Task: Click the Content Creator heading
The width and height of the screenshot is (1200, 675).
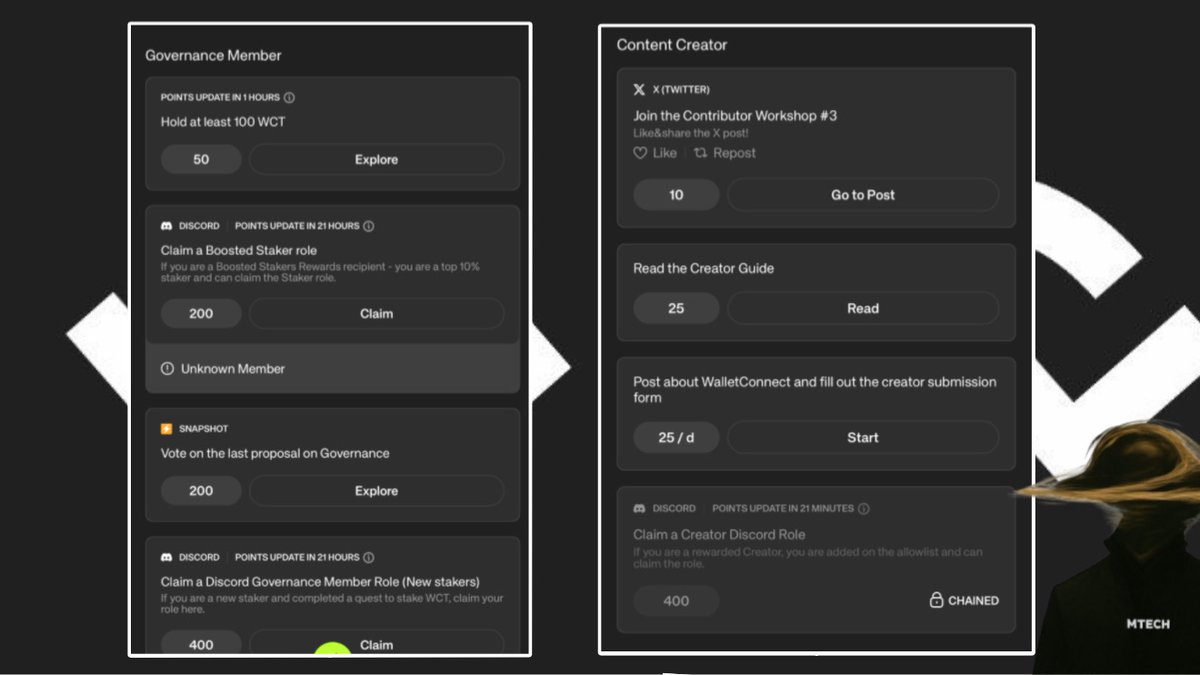Action: (672, 45)
